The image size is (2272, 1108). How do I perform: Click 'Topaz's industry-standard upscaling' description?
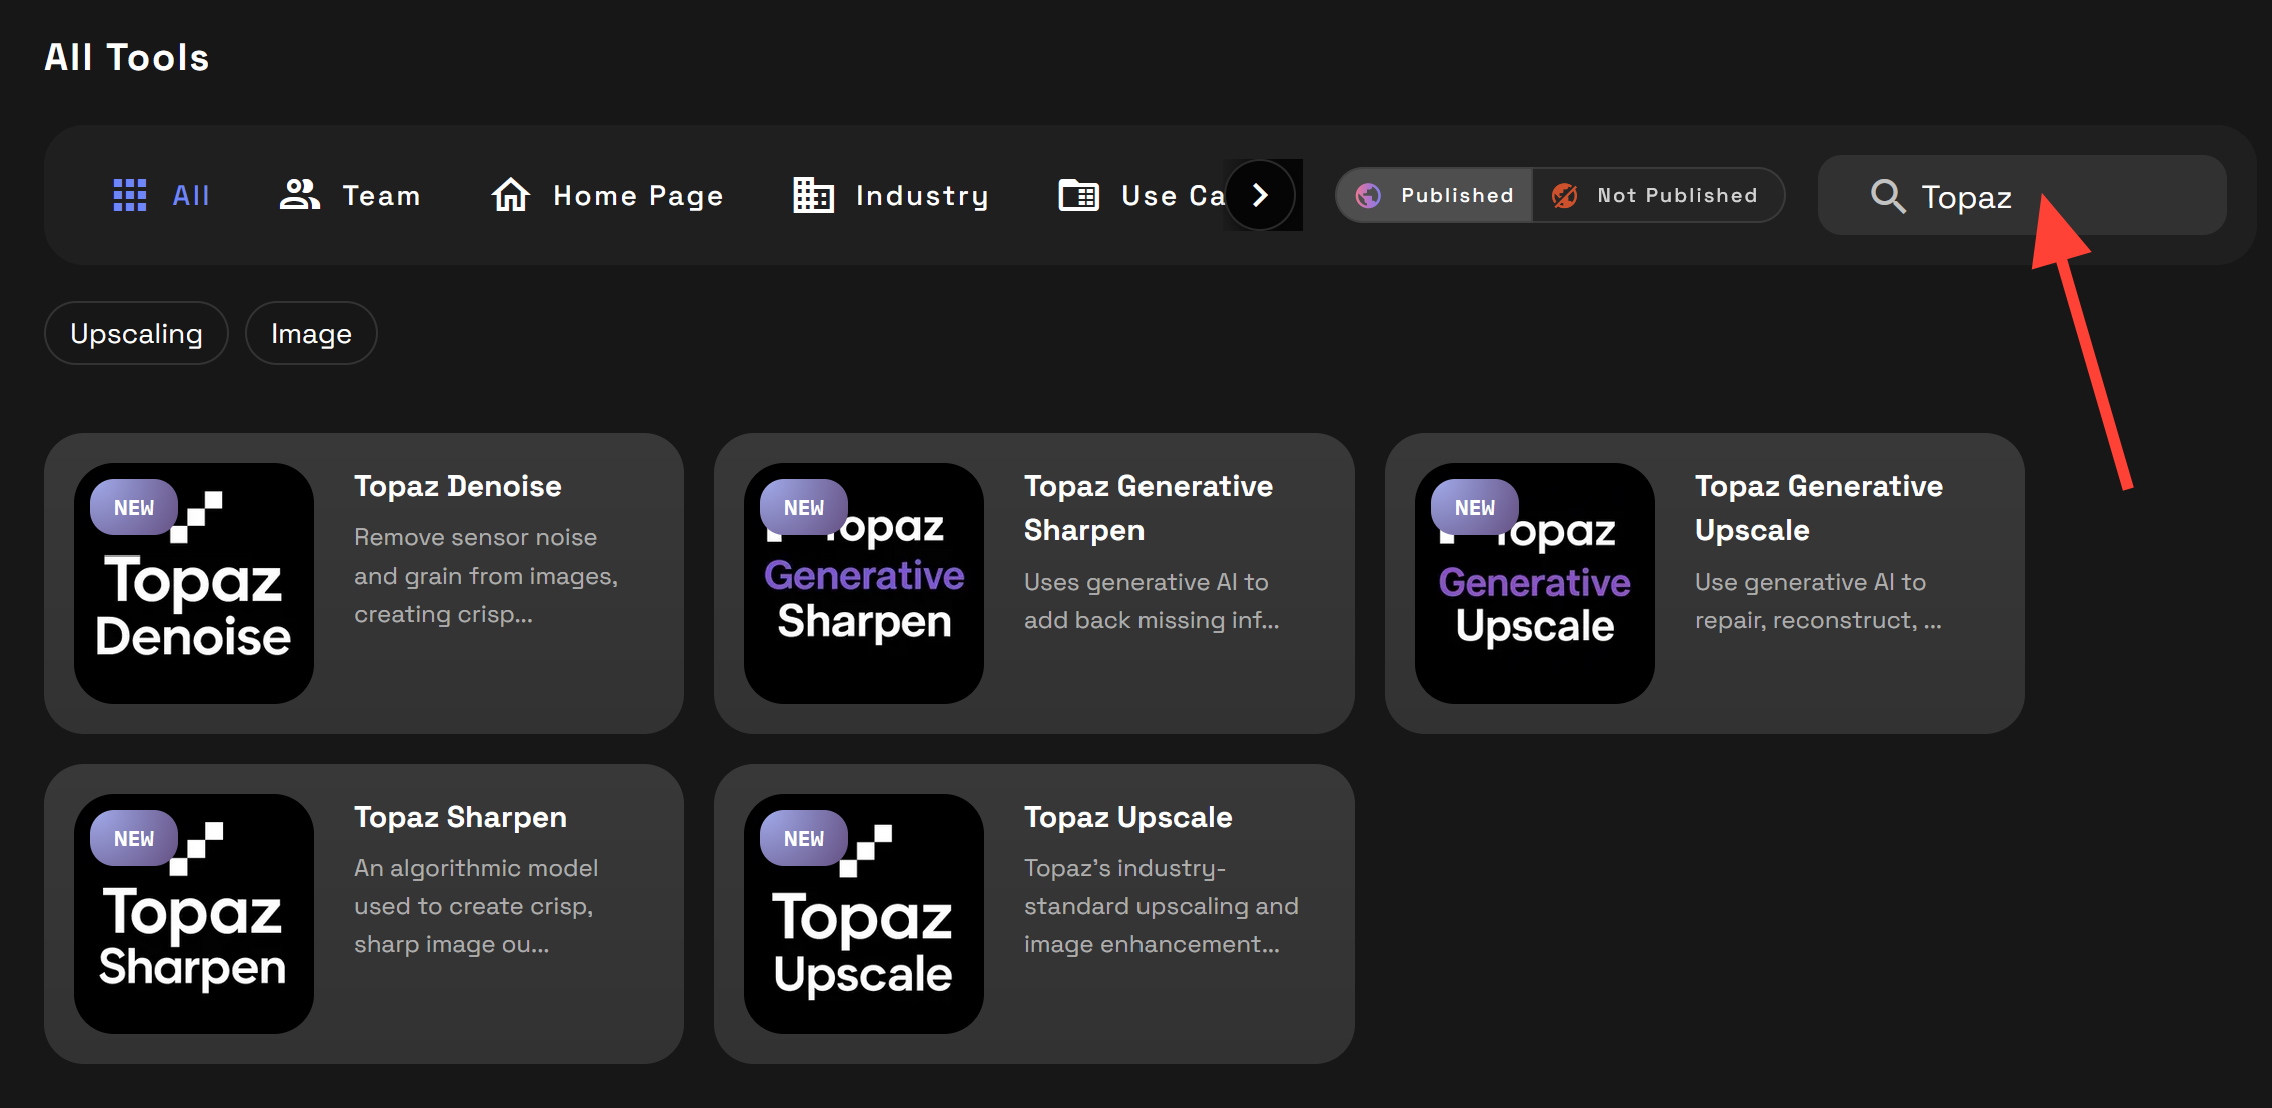click(x=1161, y=906)
